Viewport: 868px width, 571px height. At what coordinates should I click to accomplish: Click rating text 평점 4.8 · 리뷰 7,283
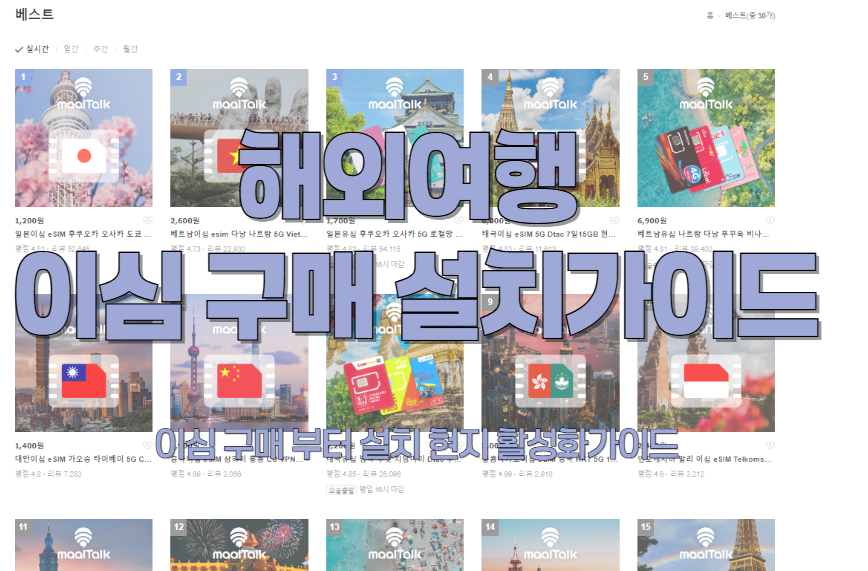48,474
